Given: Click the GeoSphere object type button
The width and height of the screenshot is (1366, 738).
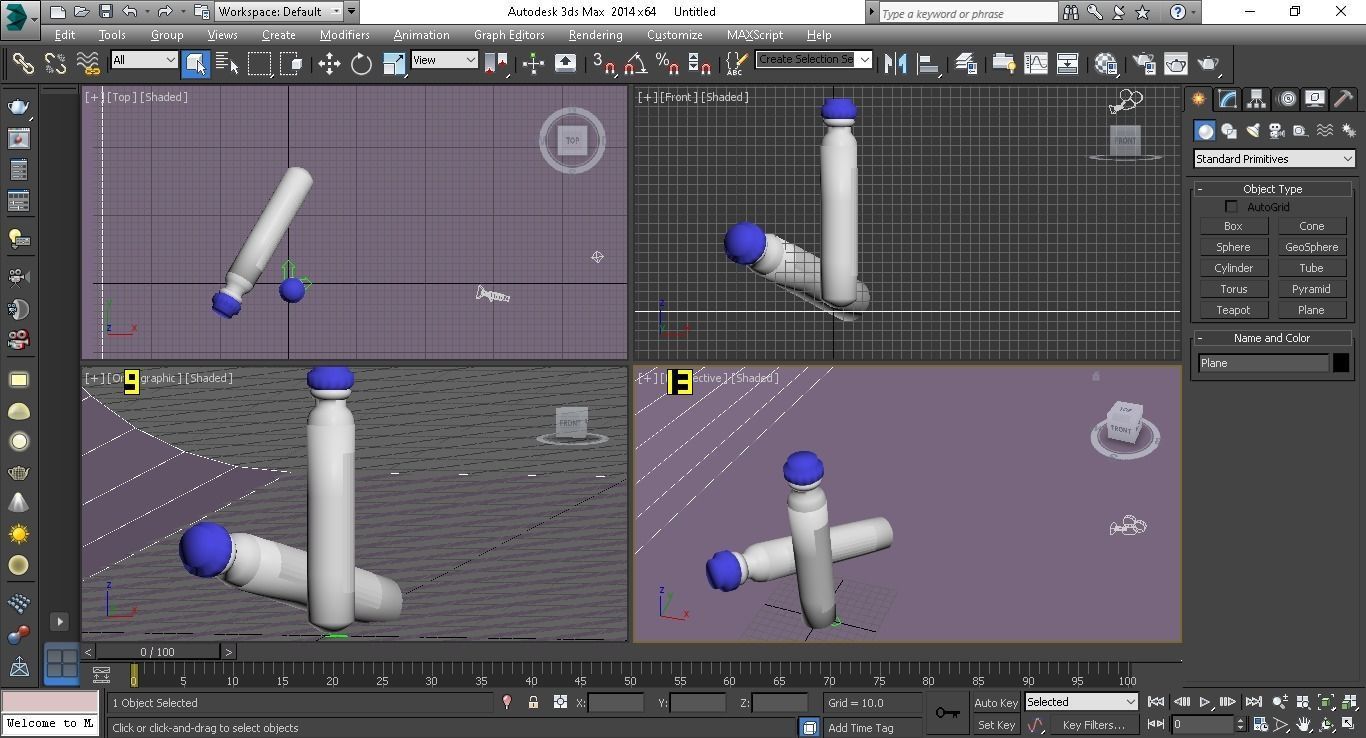Looking at the screenshot, I should [x=1311, y=247].
